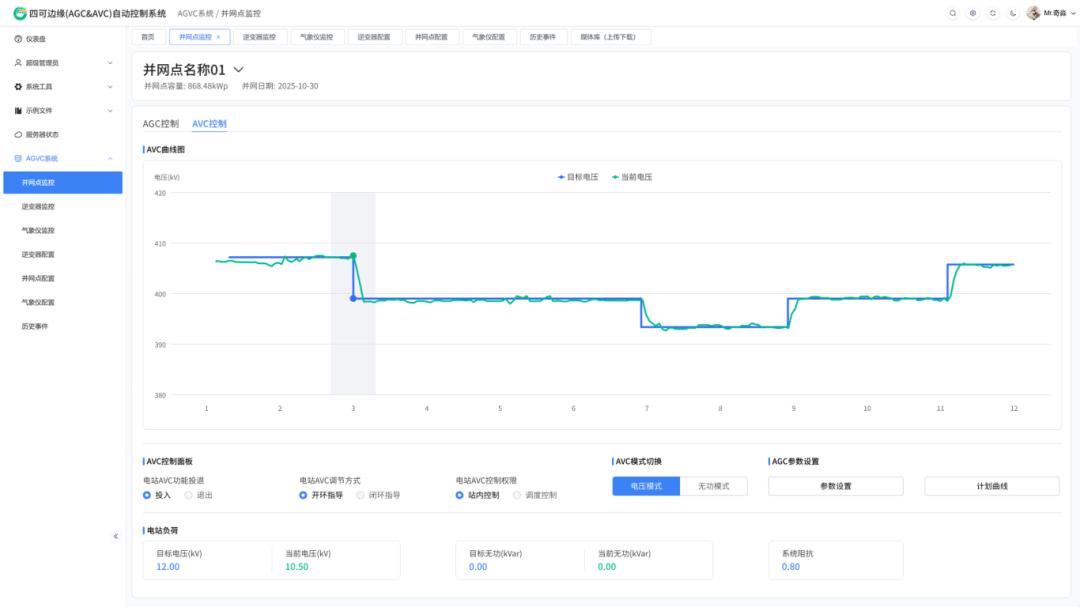Select 调度控制 control authority
This screenshot has height=607, width=1080.
click(517, 495)
